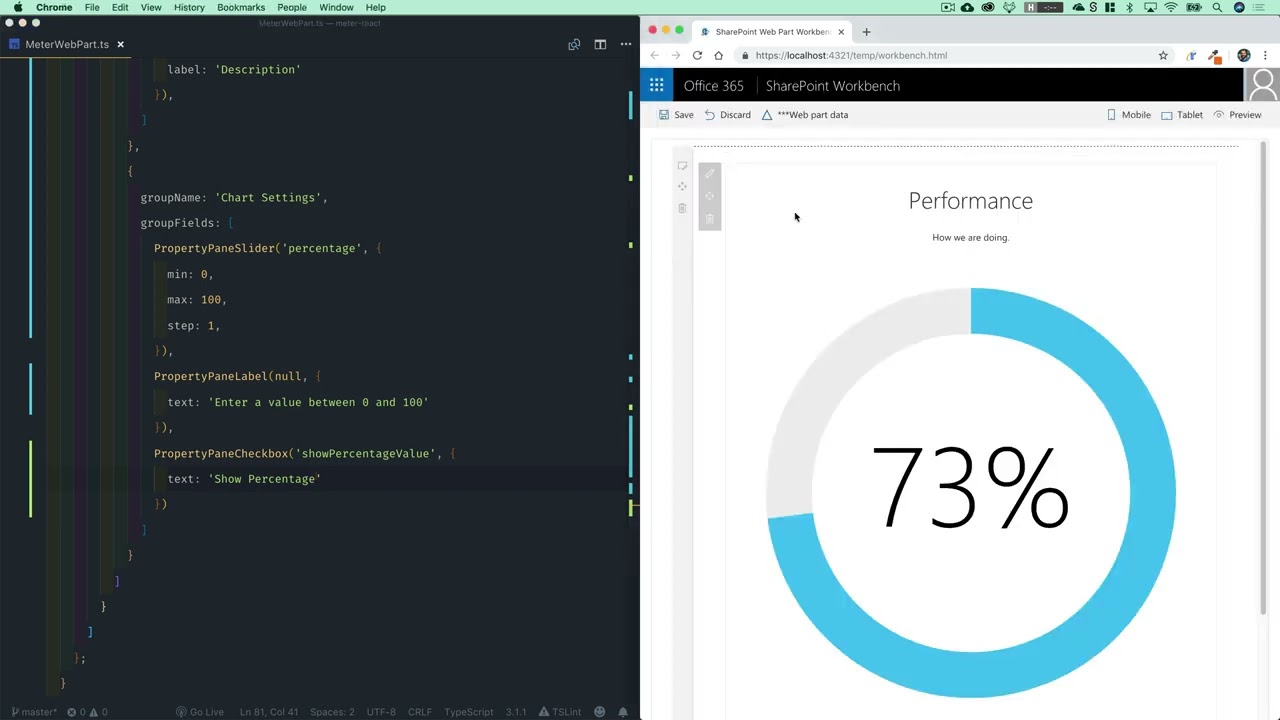The height and width of the screenshot is (720, 1280).
Task: Click the errors and warnings count
Action: (x=87, y=712)
